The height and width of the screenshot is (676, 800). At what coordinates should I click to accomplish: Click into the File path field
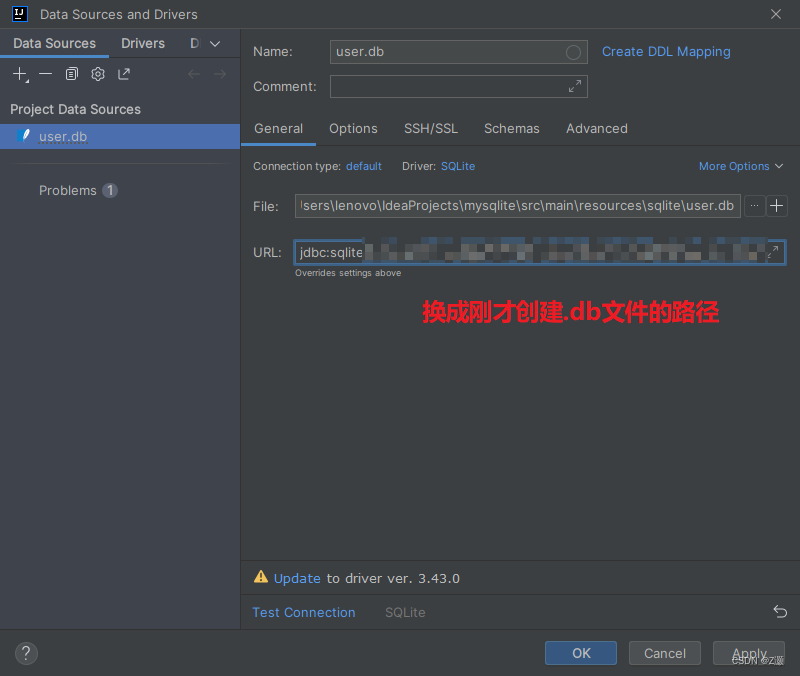pyautogui.click(x=517, y=206)
